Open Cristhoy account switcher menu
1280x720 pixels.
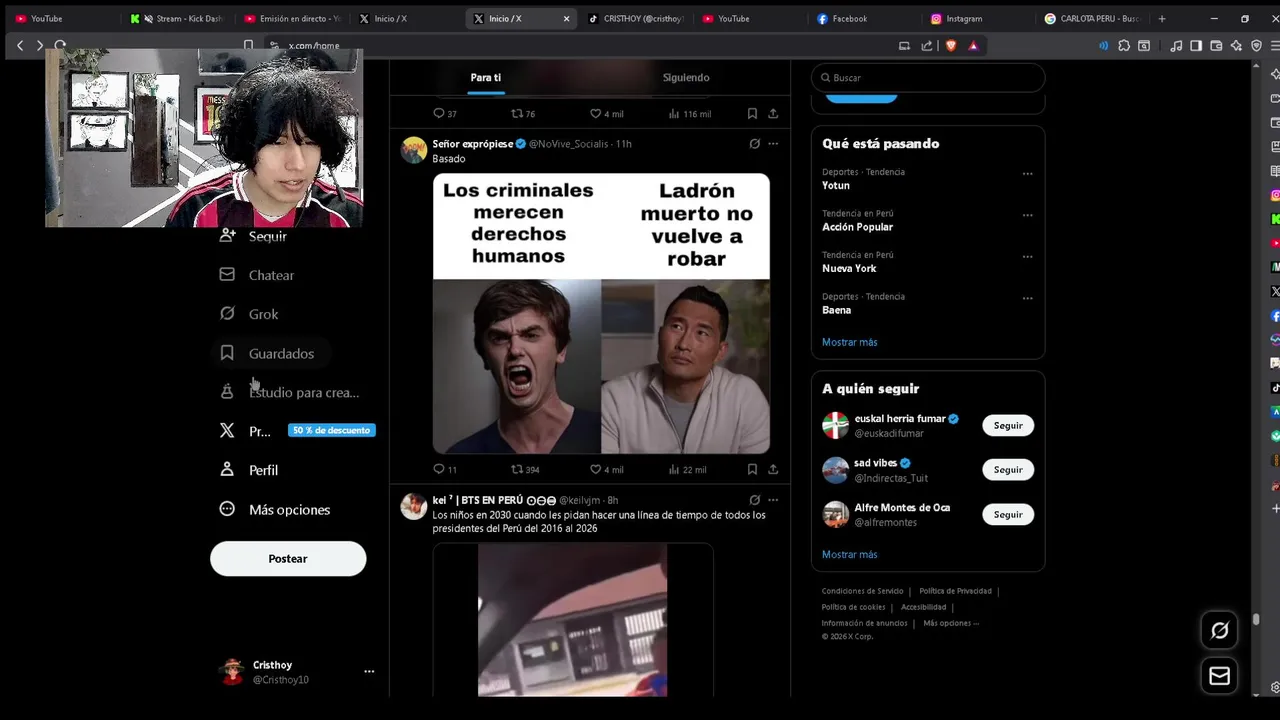(x=369, y=671)
